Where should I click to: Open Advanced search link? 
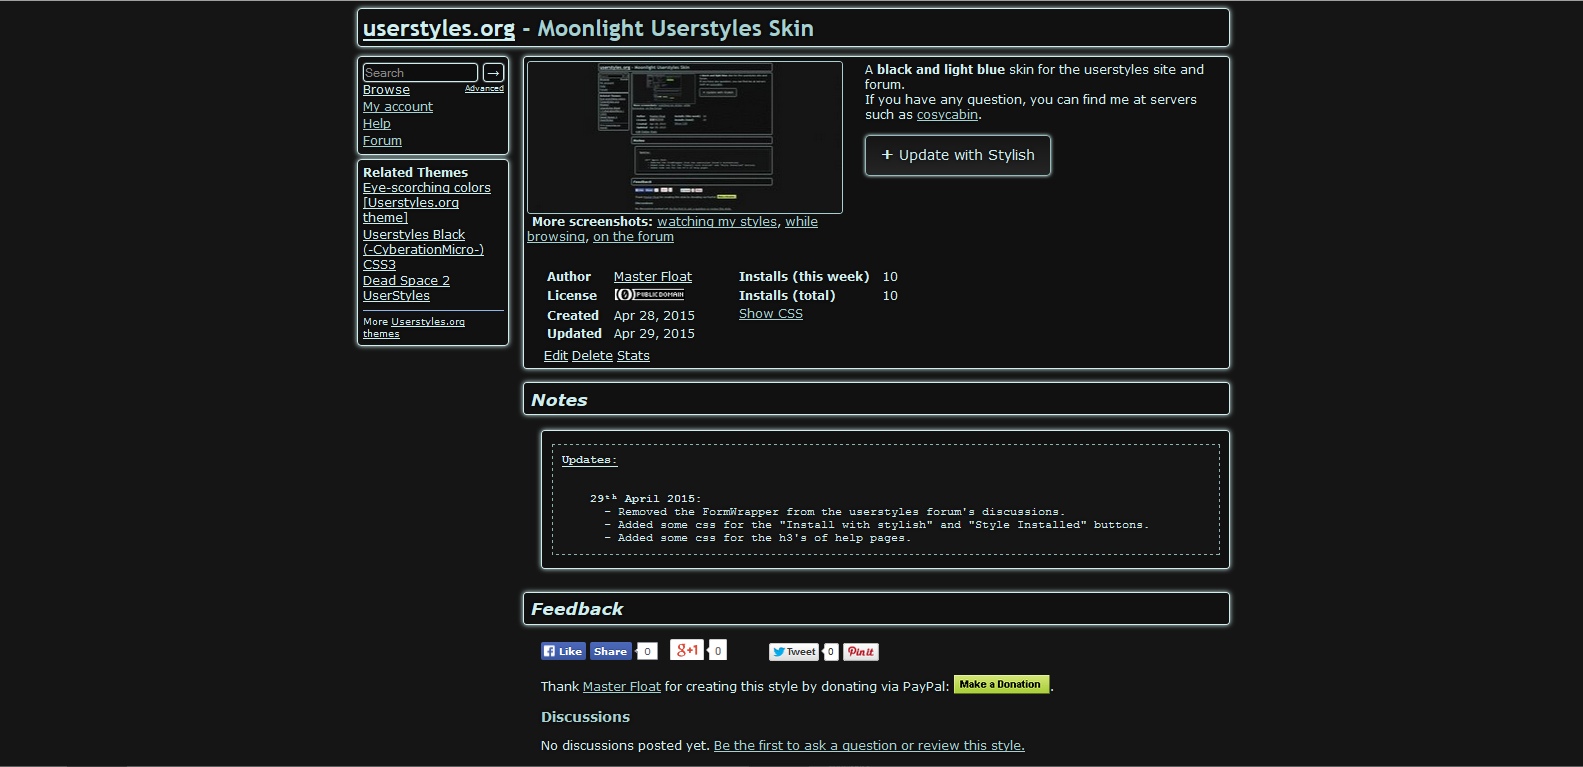(x=484, y=89)
